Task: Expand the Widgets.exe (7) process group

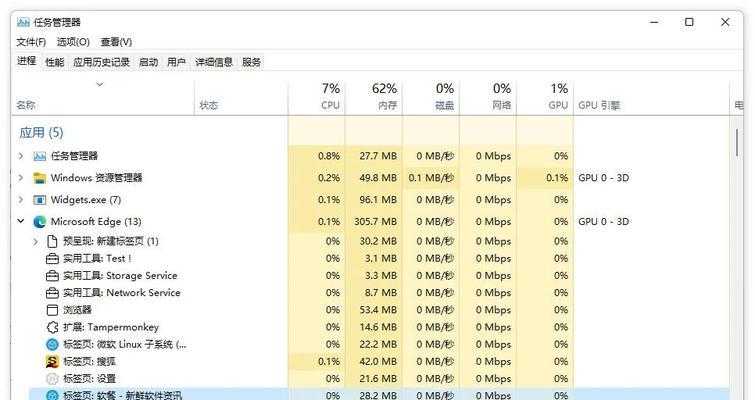Action: click(21, 200)
